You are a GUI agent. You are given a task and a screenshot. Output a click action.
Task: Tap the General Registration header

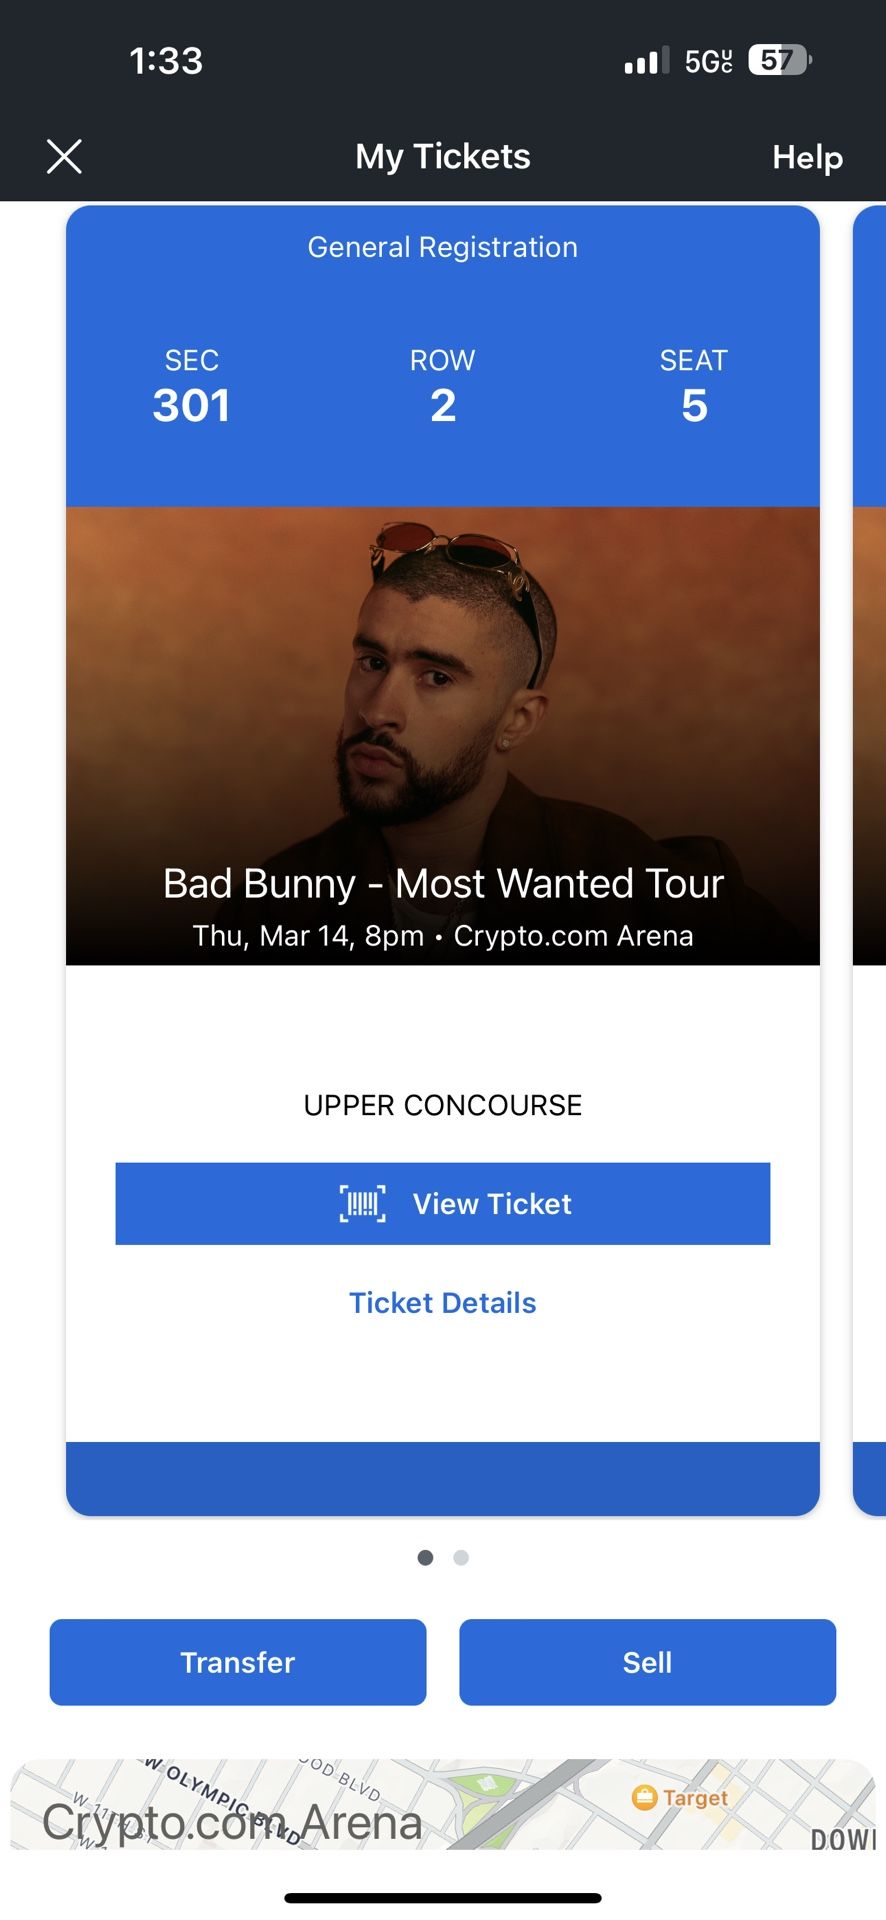(443, 247)
